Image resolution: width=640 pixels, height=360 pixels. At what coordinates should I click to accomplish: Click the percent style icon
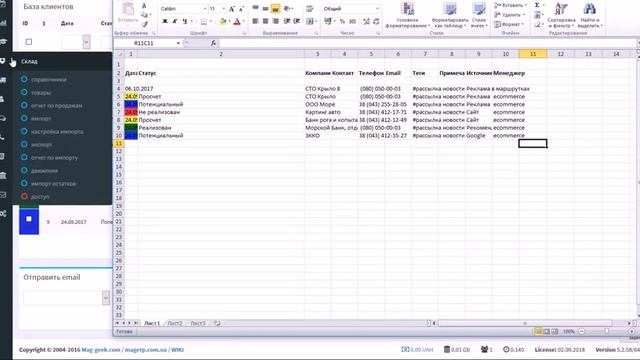tap(342, 21)
